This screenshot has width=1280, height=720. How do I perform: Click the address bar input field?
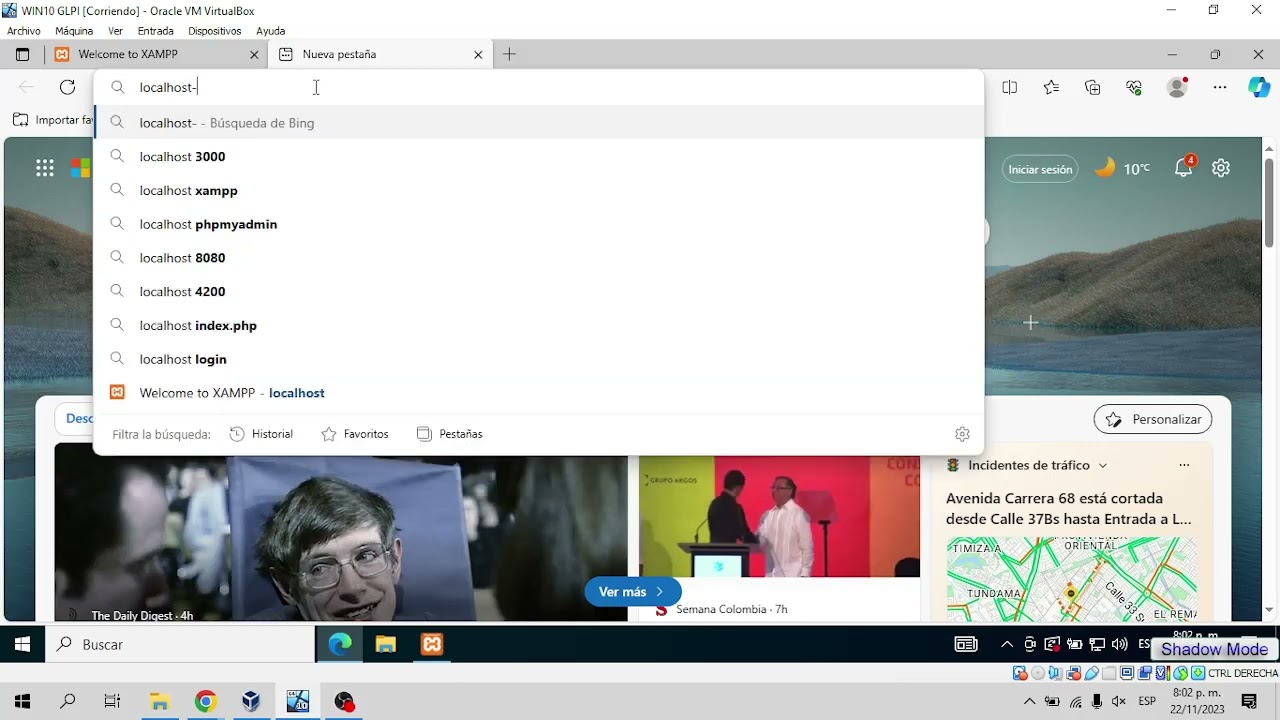pyautogui.click(x=539, y=87)
